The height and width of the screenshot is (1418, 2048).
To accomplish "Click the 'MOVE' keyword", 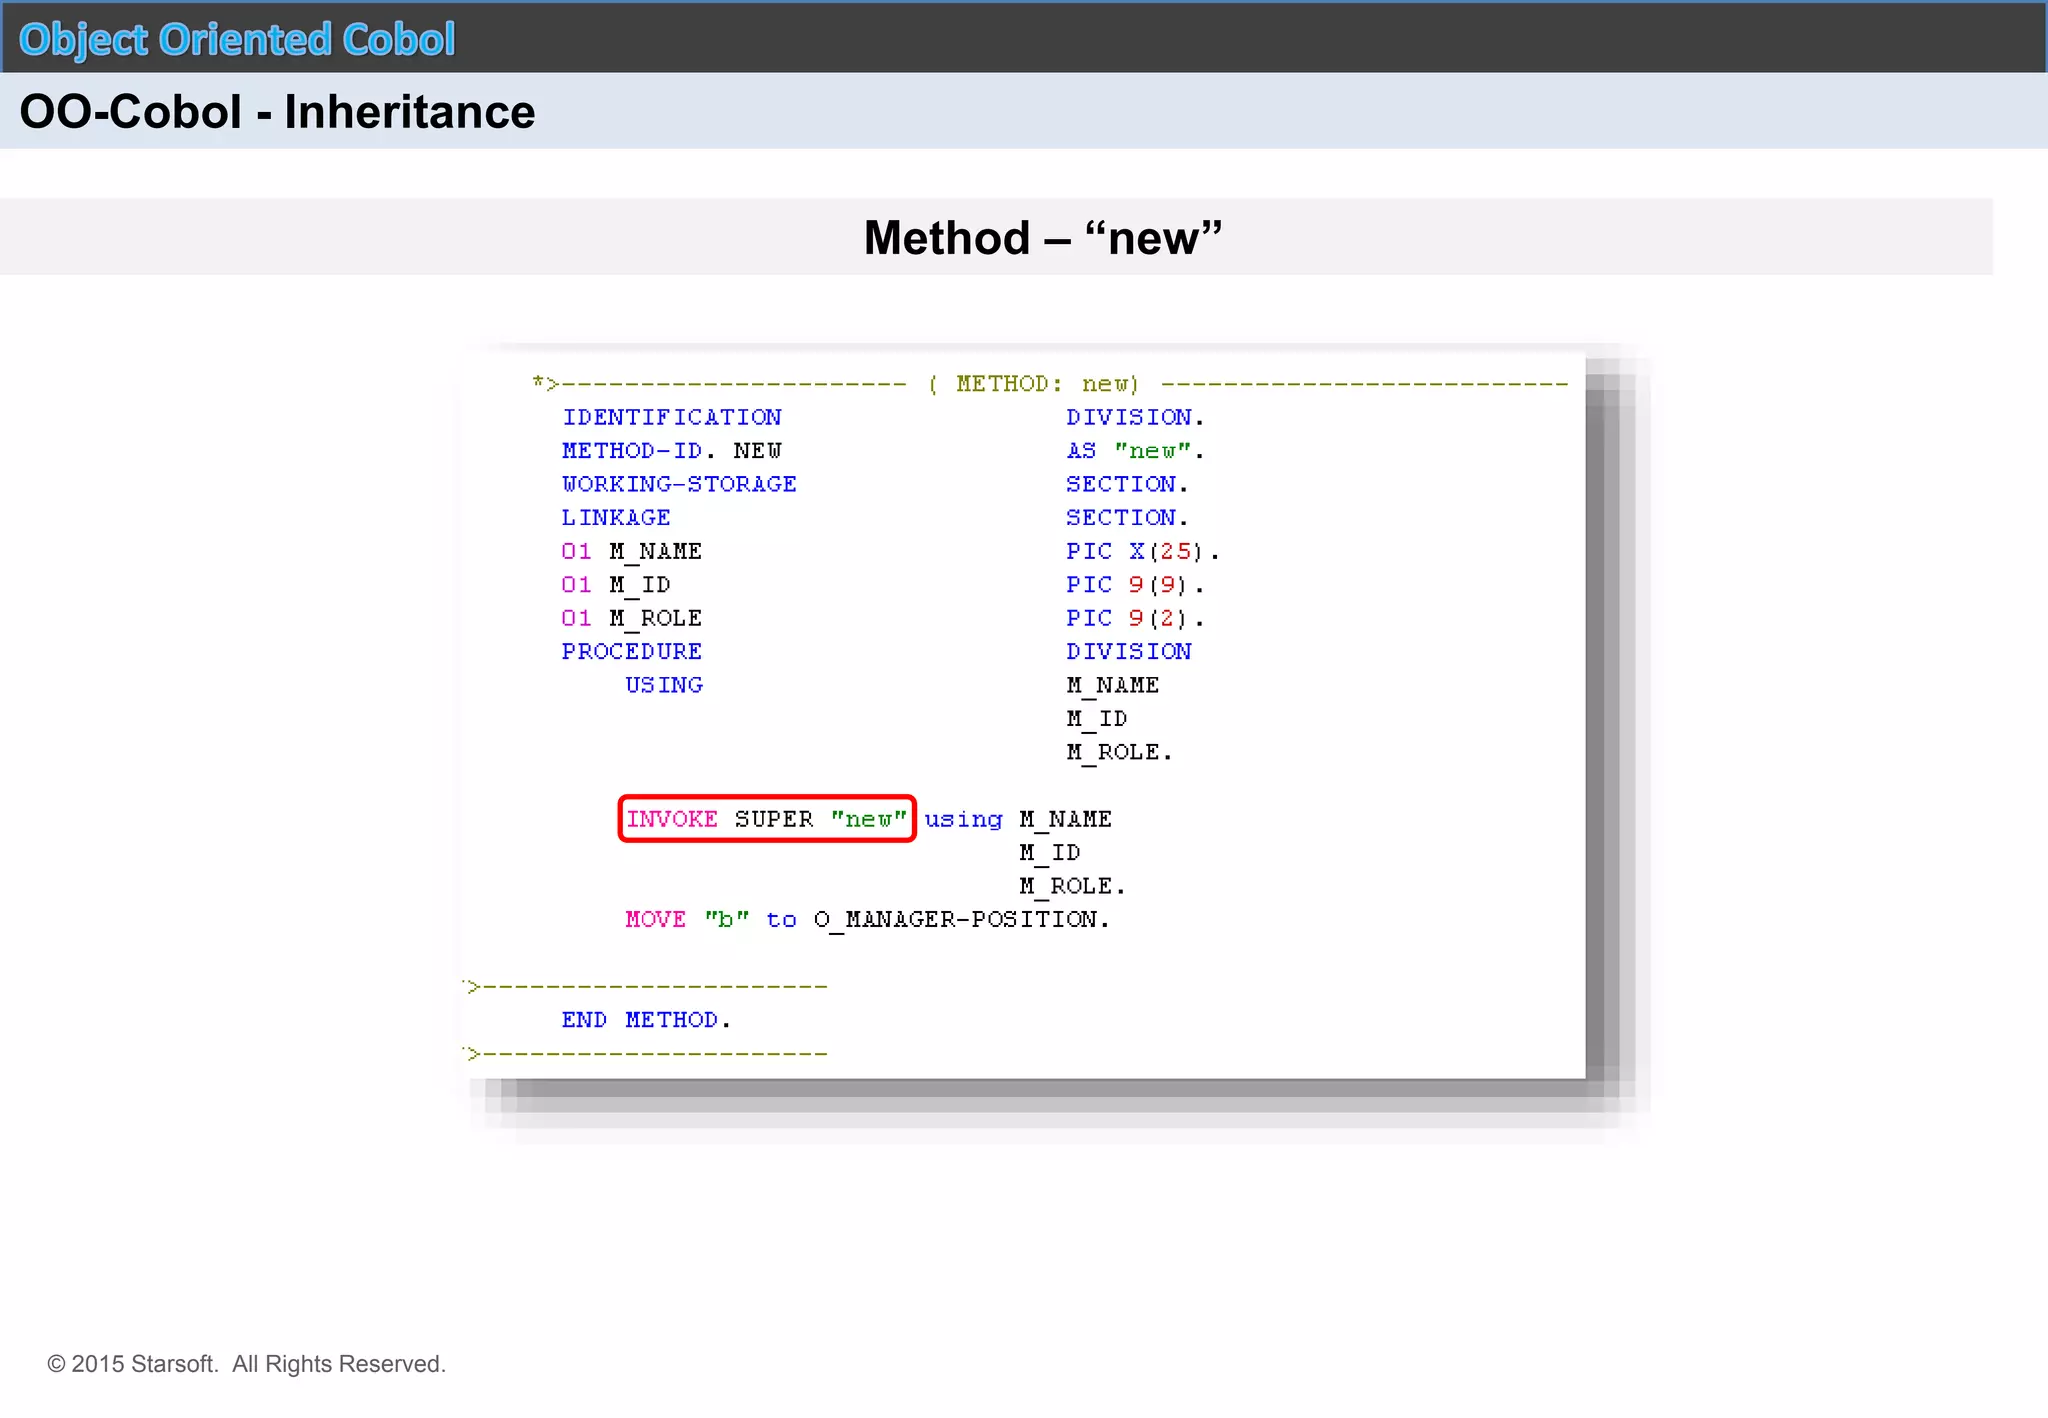I will (x=656, y=919).
